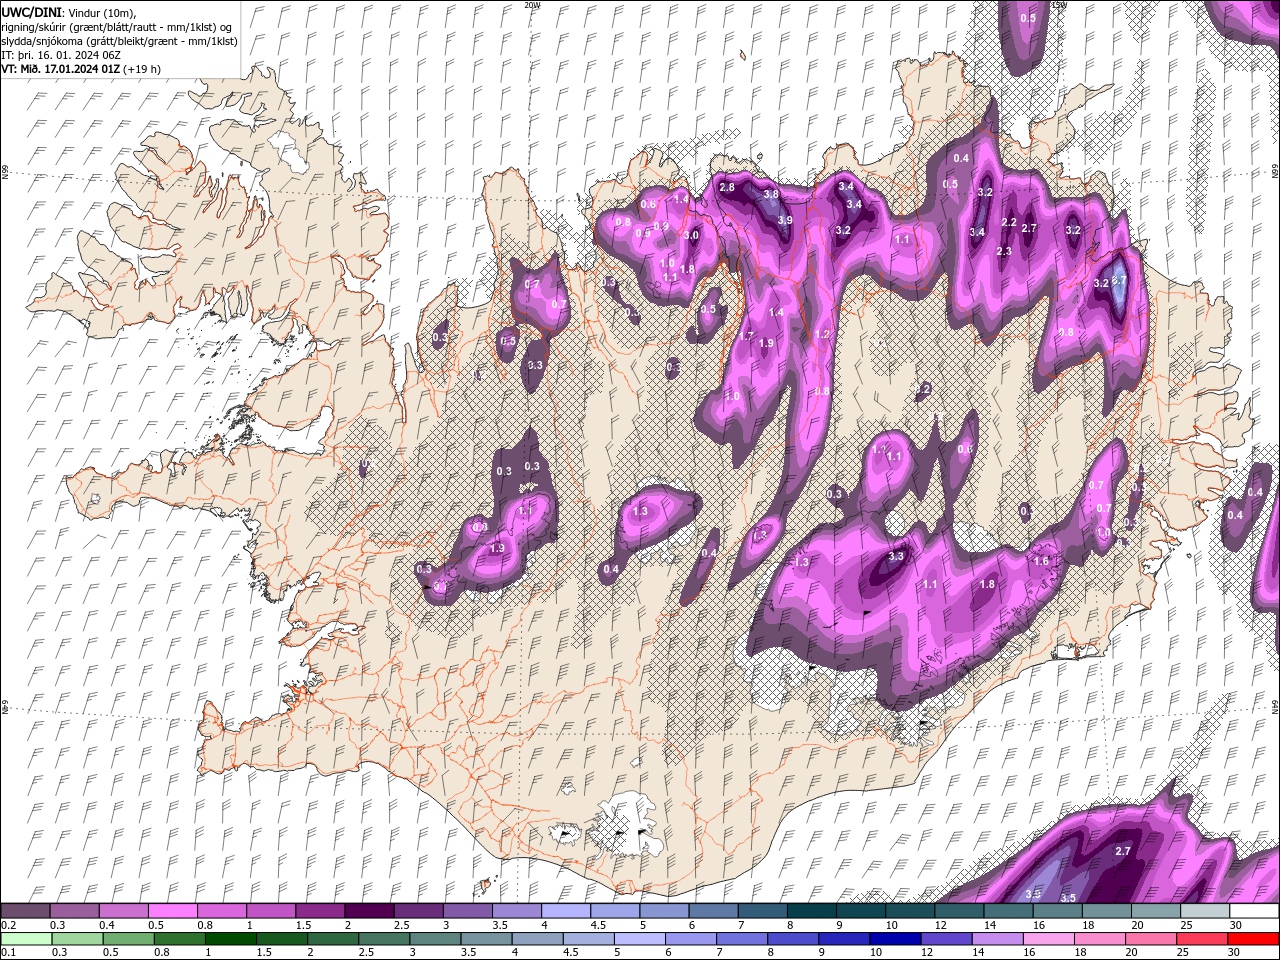The height and width of the screenshot is (960, 1280).
Task: Click the UWC/DINI title text
Action: pyautogui.click(x=30, y=11)
